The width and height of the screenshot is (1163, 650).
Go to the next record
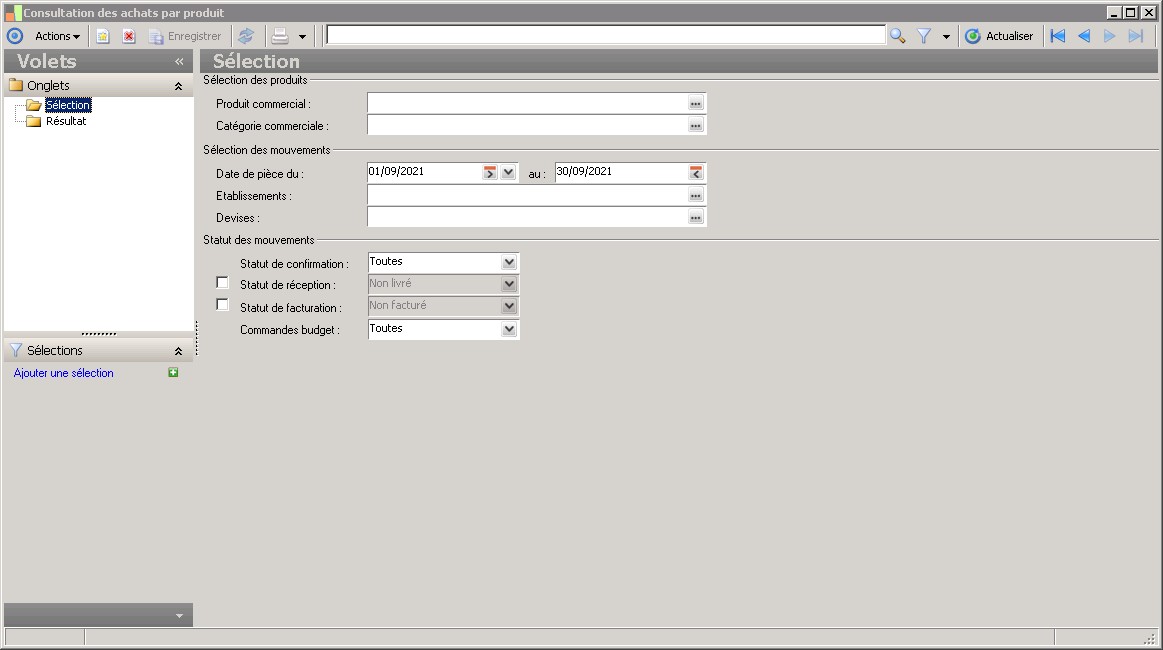pyautogui.click(x=1110, y=36)
